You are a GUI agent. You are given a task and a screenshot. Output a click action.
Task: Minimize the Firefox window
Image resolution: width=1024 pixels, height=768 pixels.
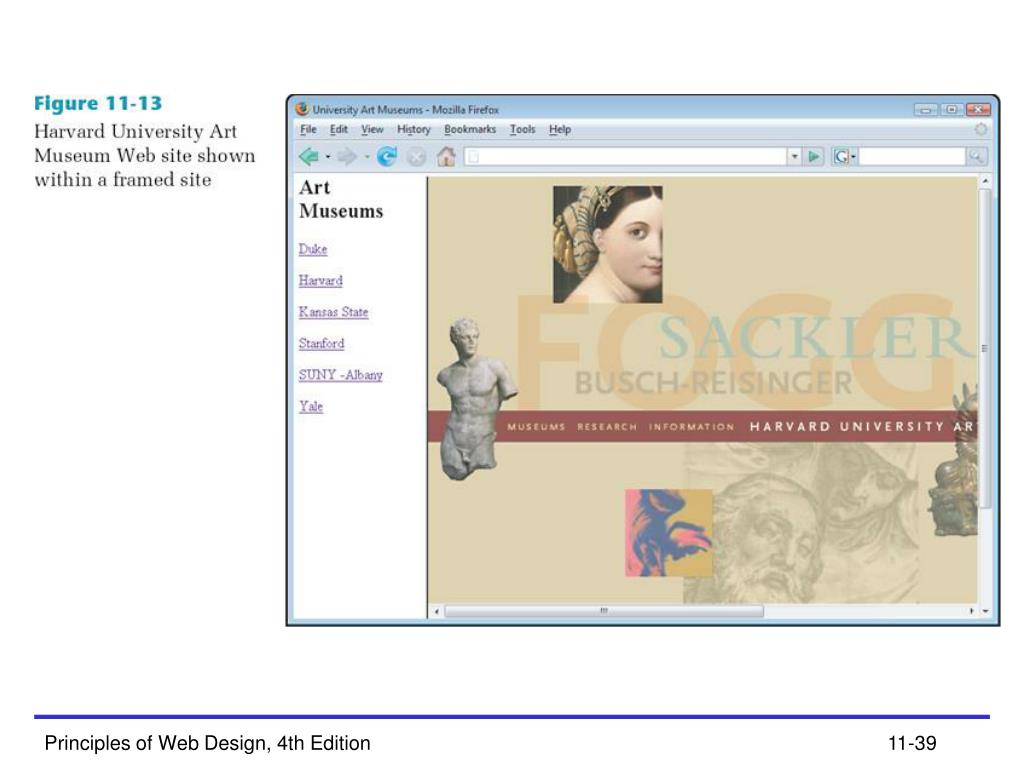(925, 109)
